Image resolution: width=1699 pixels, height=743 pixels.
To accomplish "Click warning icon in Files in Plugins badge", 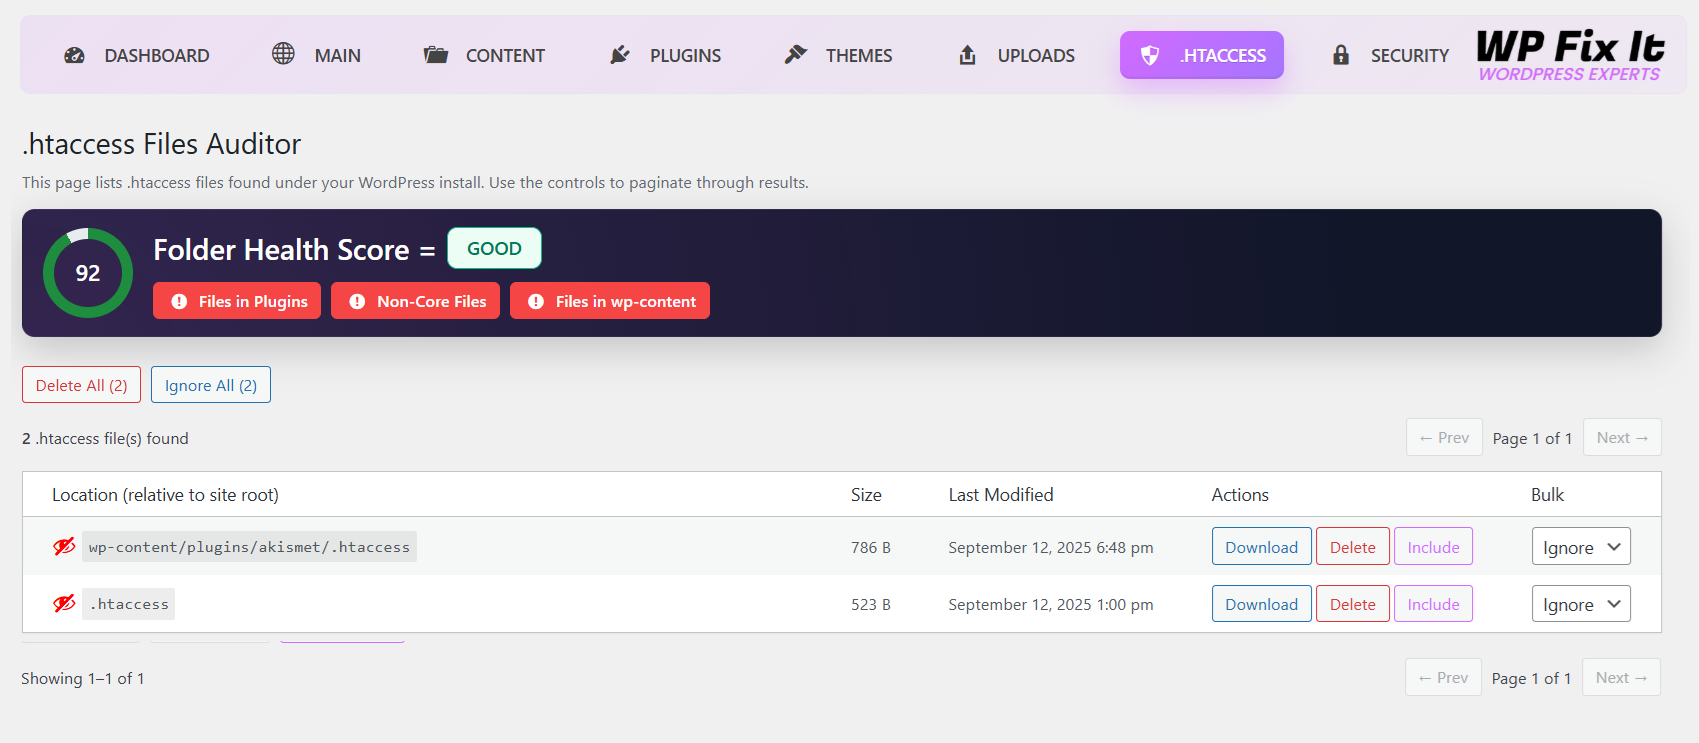I will click(179, 301).
